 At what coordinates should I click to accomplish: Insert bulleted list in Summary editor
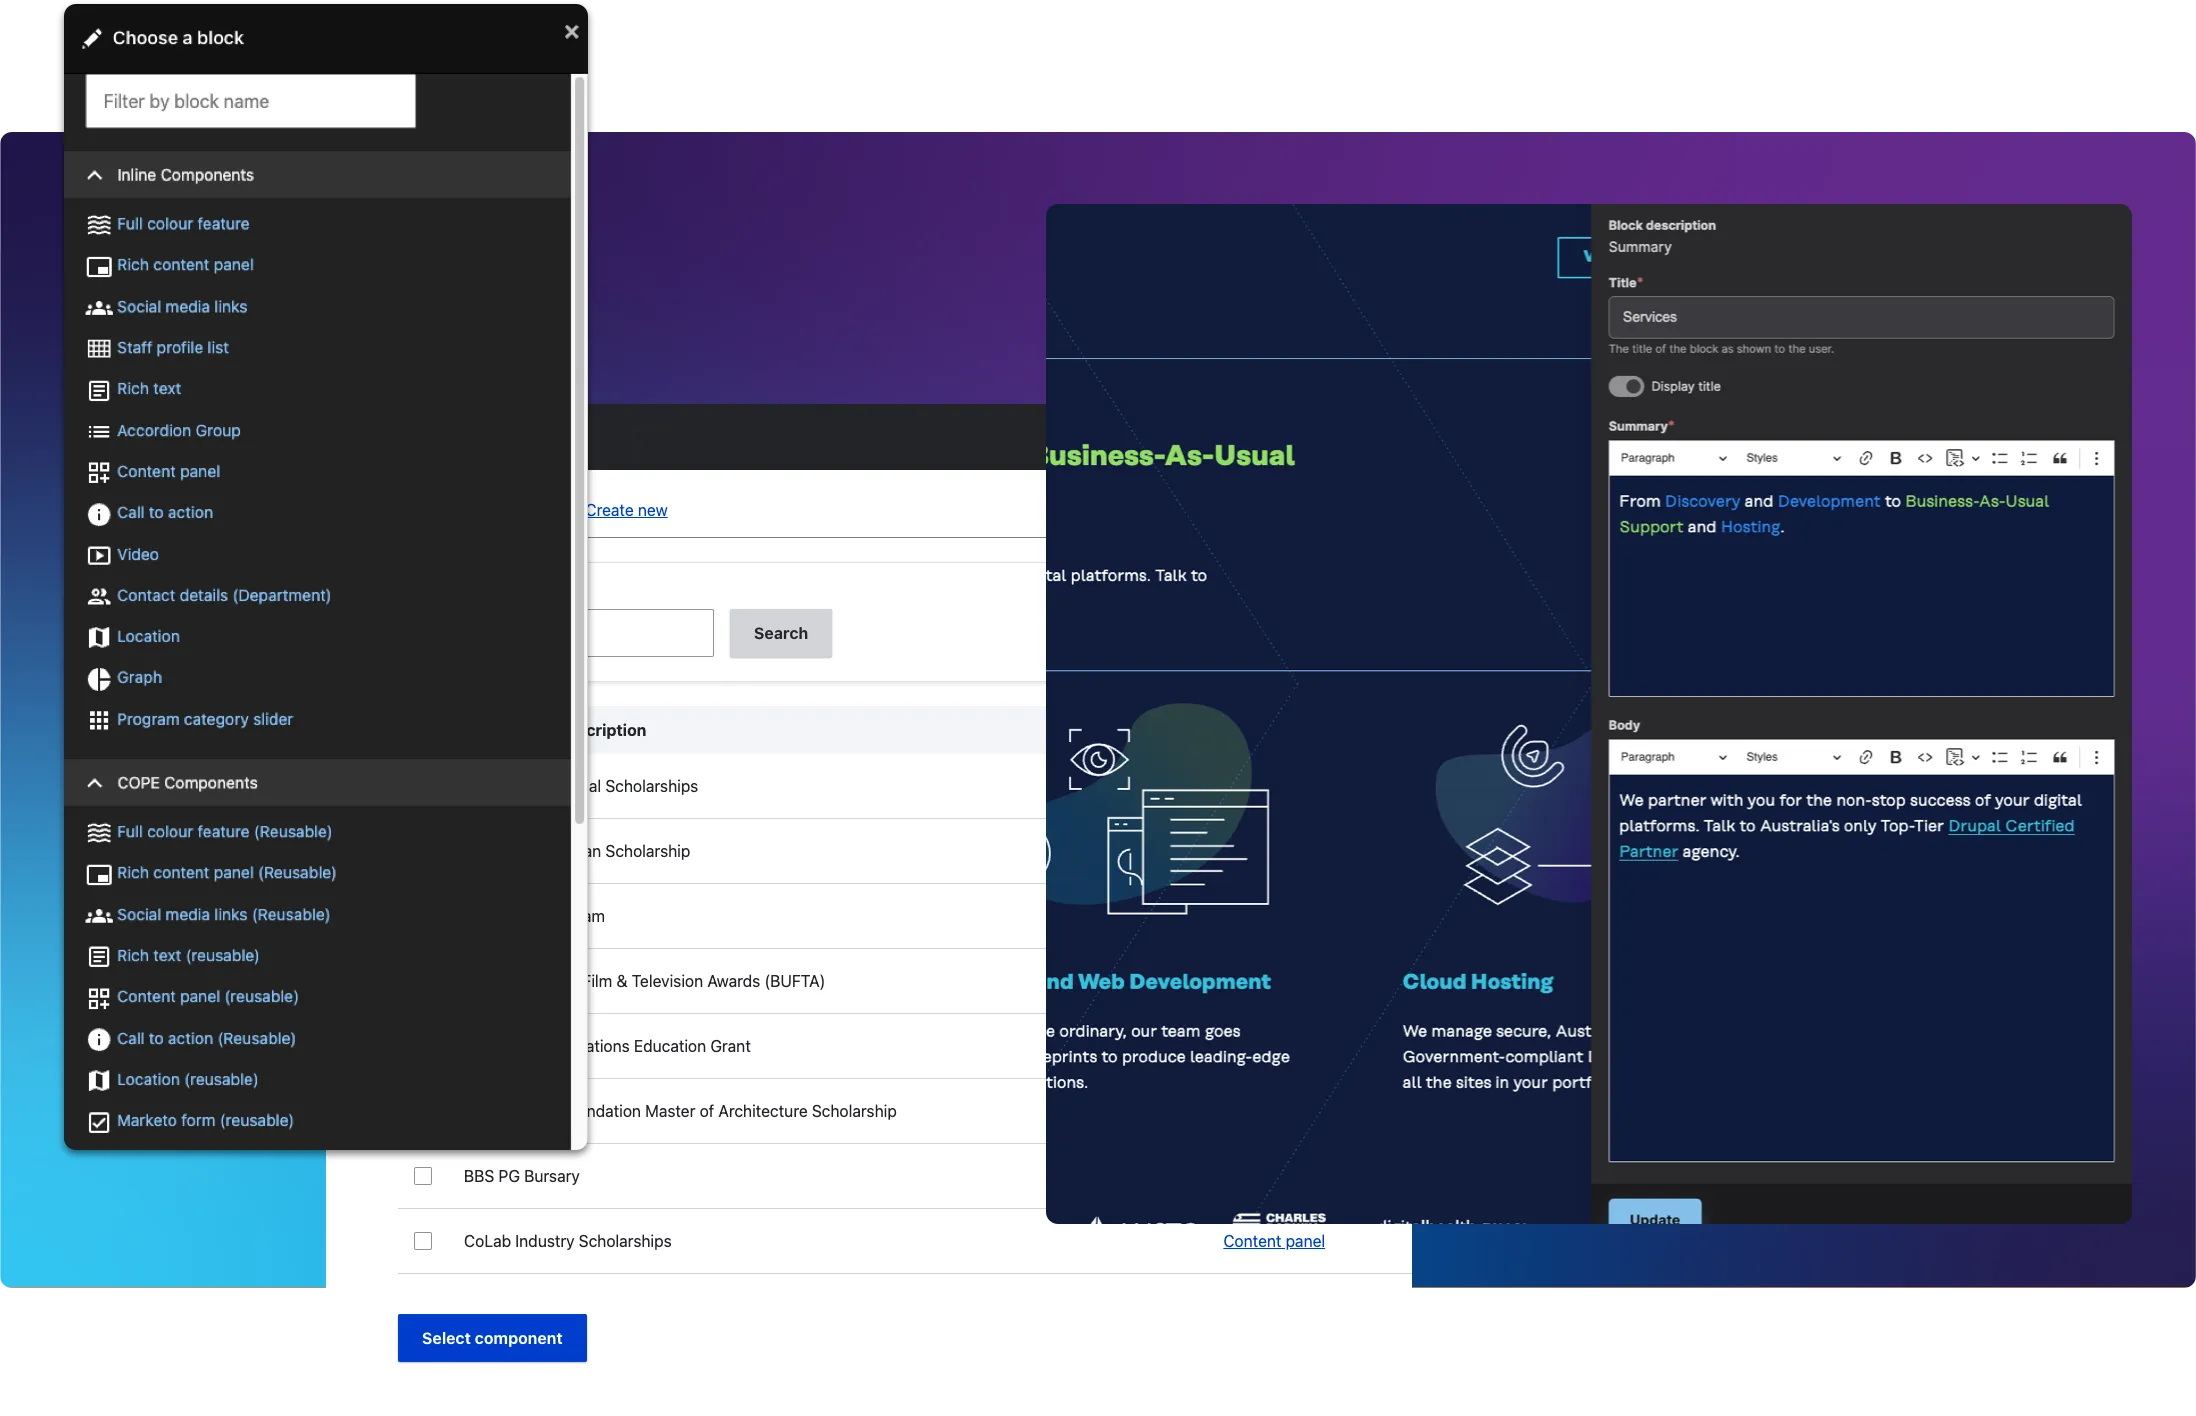[x=2000, y=459]
